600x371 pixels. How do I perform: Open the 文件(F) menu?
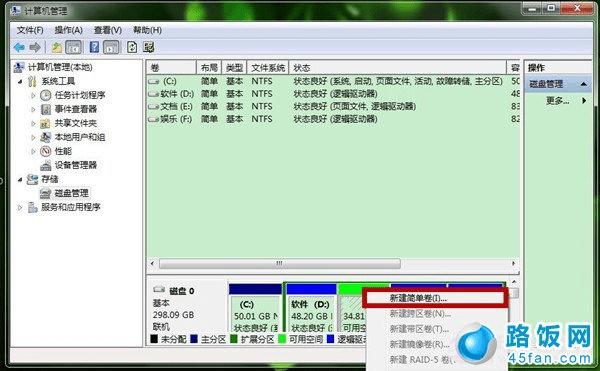[30, 30]
